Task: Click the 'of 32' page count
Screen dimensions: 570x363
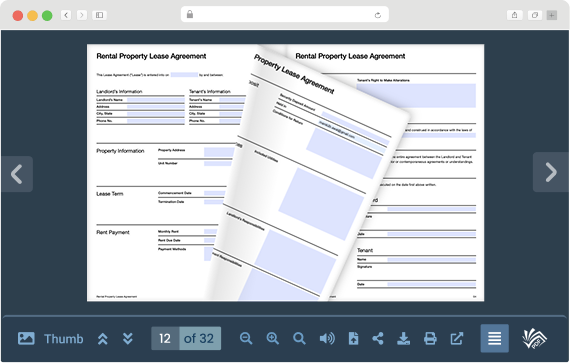Action: [x=199, y=338]
